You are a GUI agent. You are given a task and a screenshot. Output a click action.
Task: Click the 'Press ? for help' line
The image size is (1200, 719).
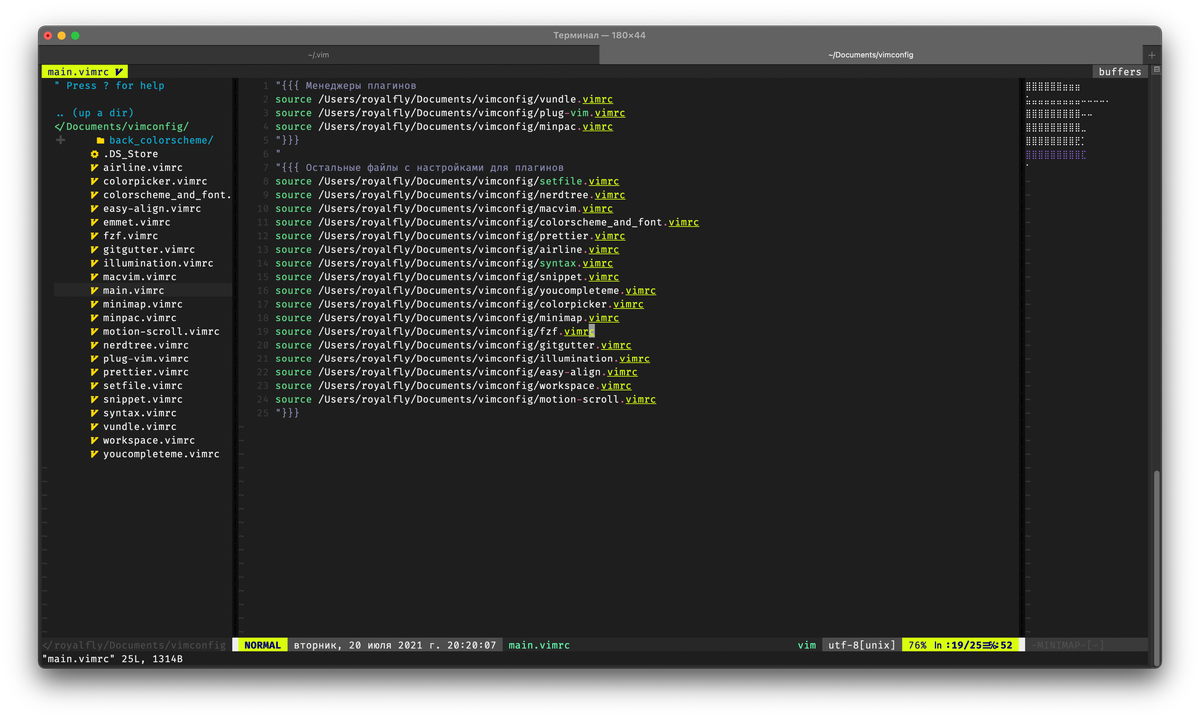pos(110,86)
